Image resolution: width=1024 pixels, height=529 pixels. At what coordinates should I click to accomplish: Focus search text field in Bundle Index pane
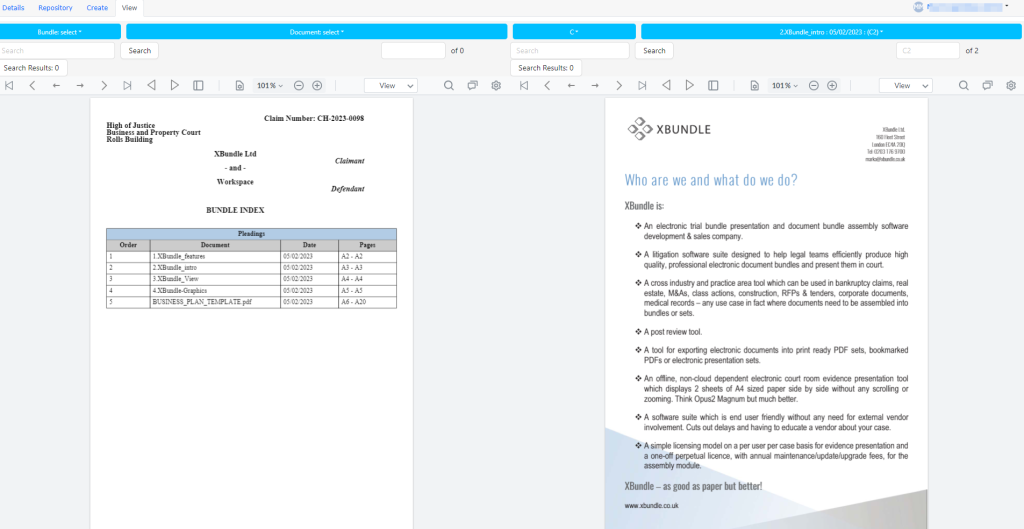57,50
